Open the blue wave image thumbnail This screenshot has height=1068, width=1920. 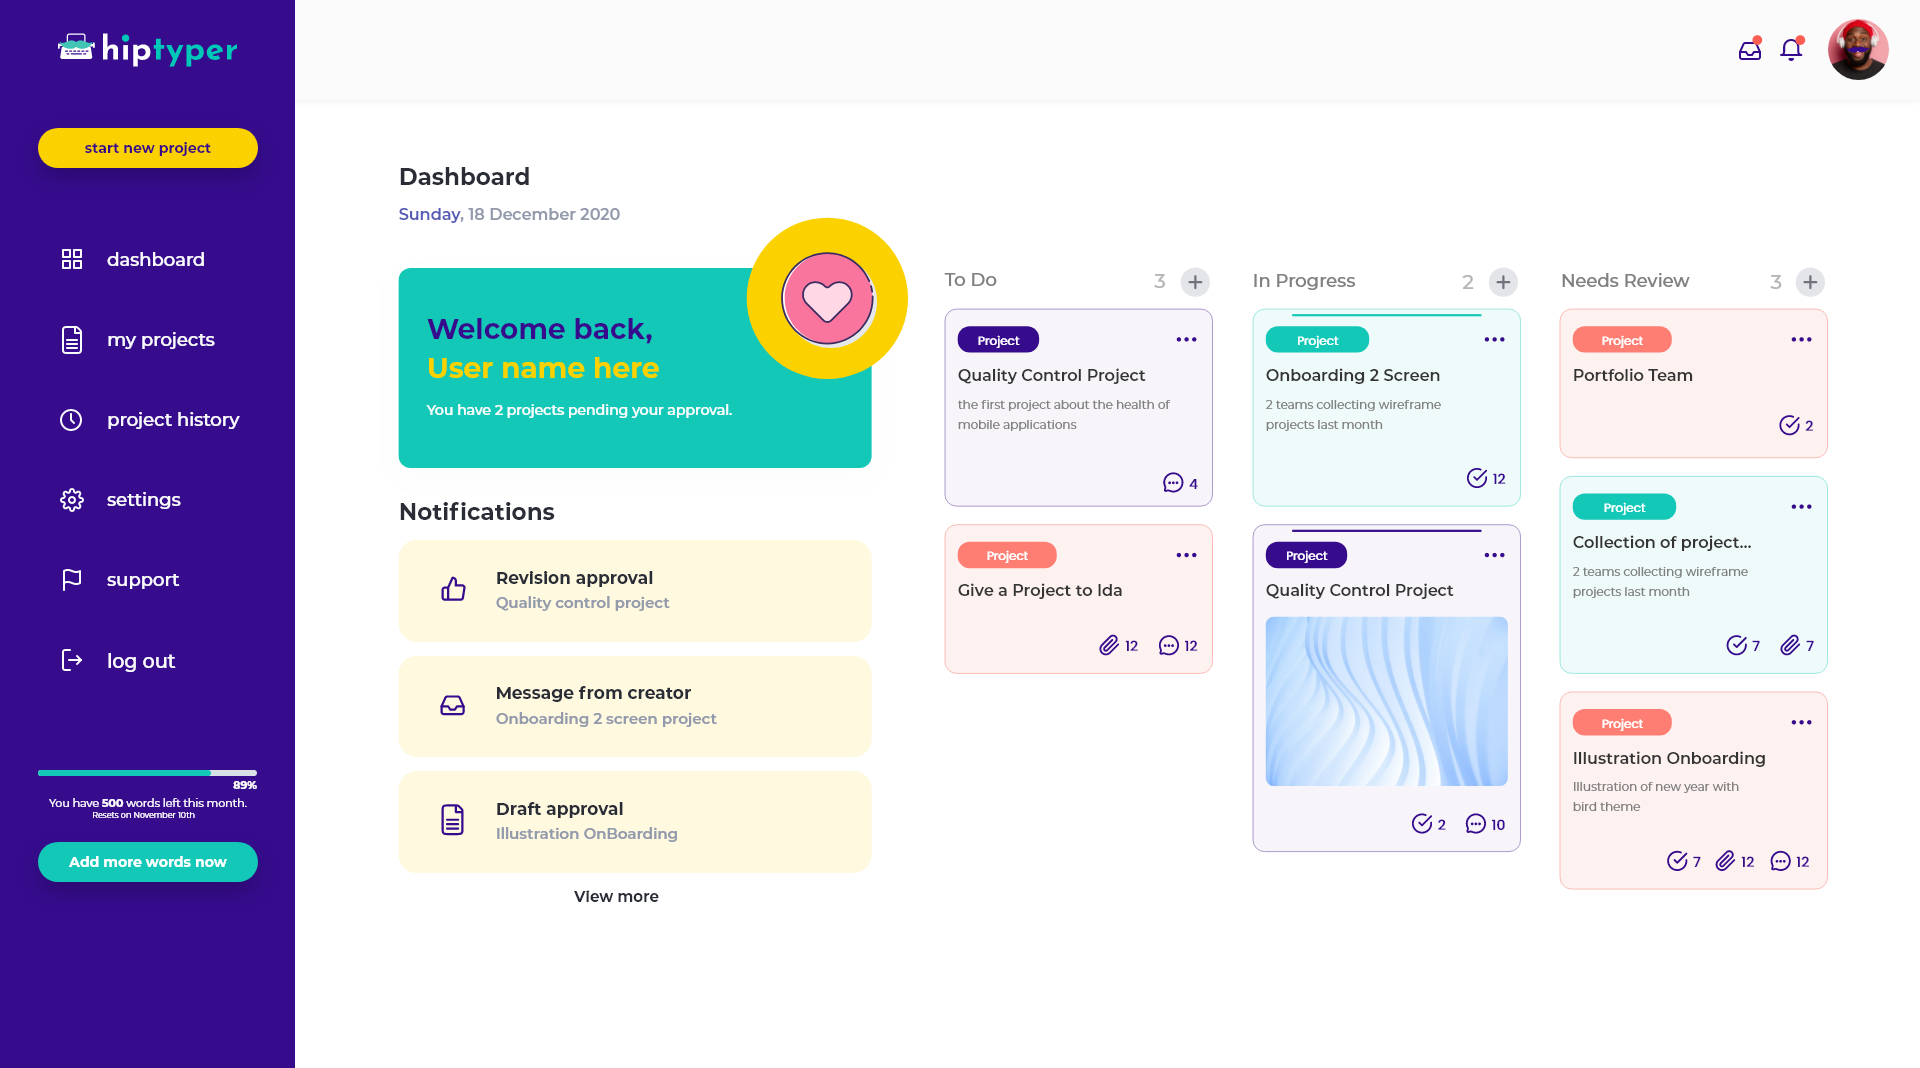tap(1386, 701)
